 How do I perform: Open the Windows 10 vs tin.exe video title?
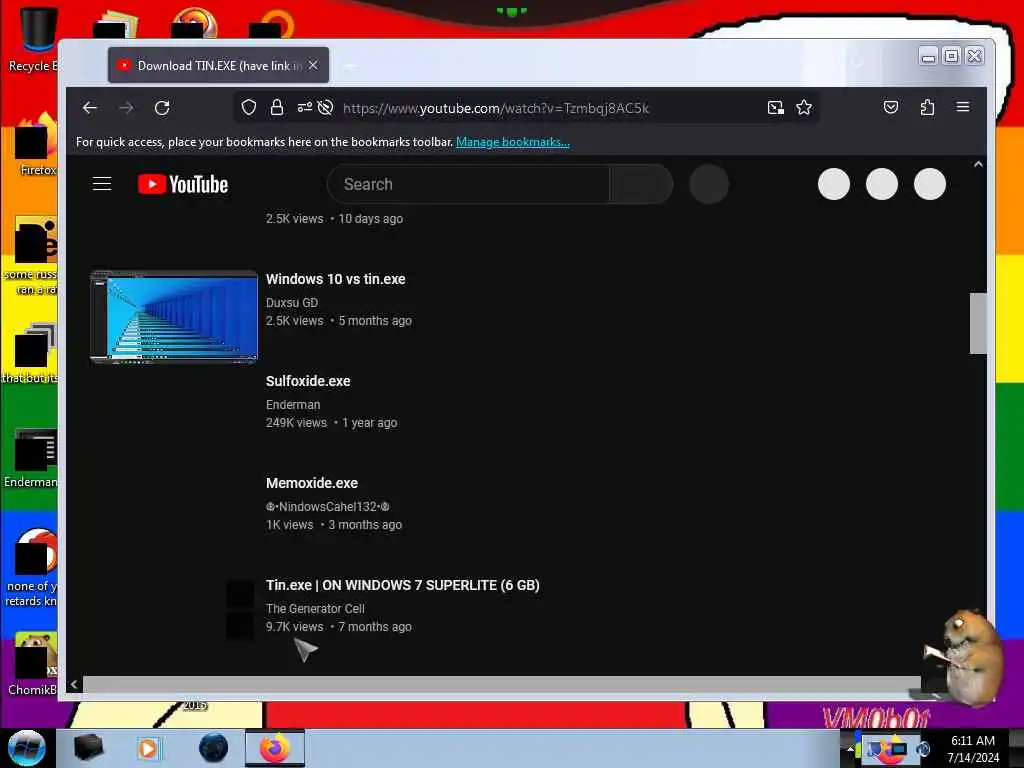(x=336, y=280)
